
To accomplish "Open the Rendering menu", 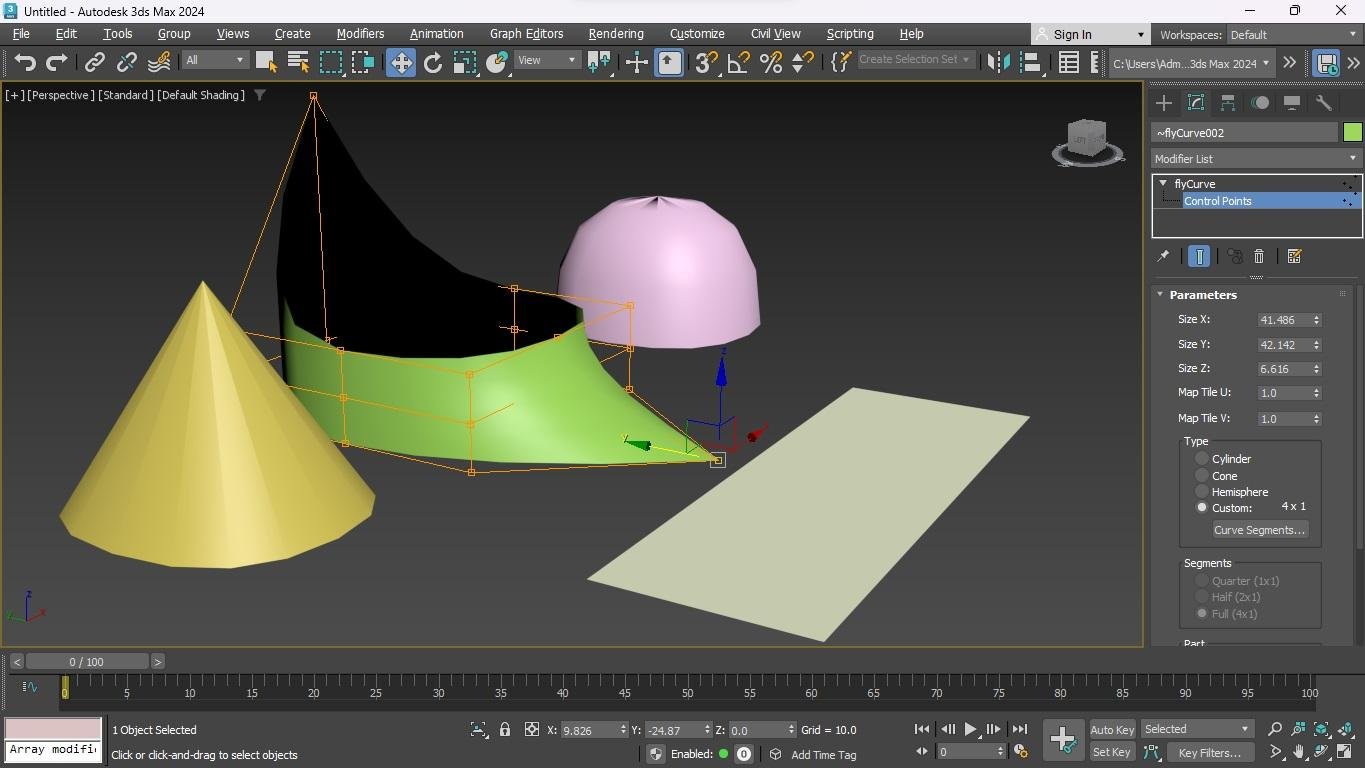I will pyautogui.click(x=615, y=34).
